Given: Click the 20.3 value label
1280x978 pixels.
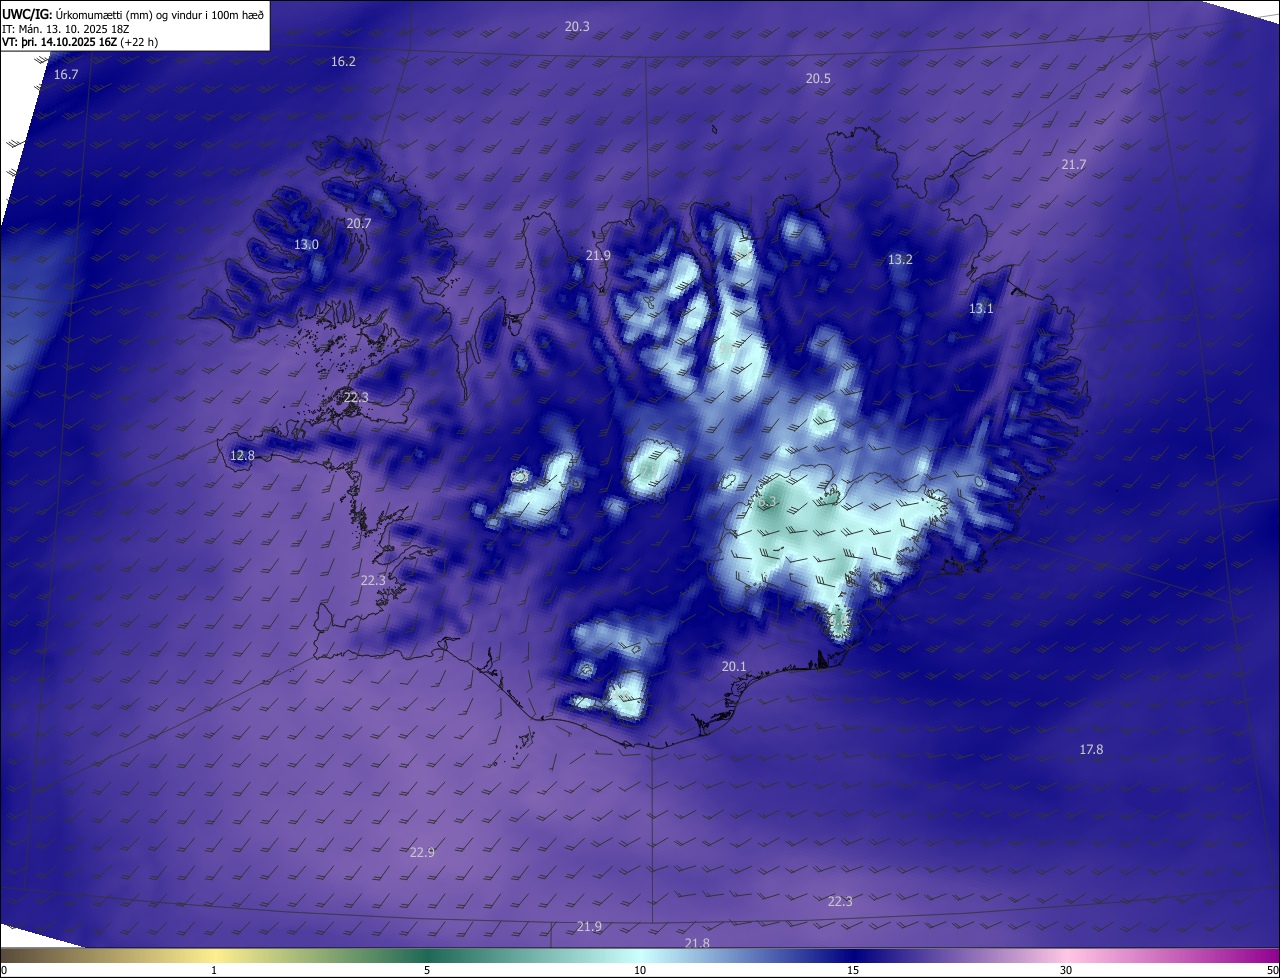Looking at the screenshot, I should click(577, 27).
